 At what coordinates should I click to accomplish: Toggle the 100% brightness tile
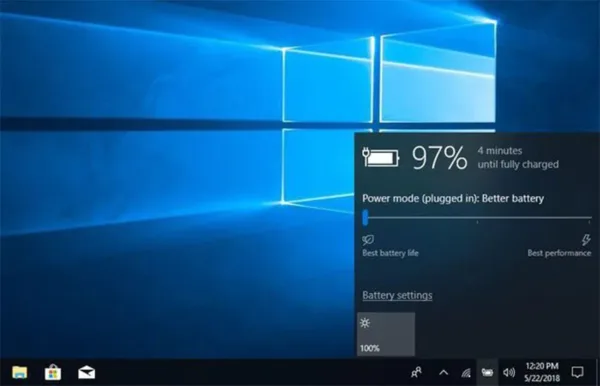[386, 334]
